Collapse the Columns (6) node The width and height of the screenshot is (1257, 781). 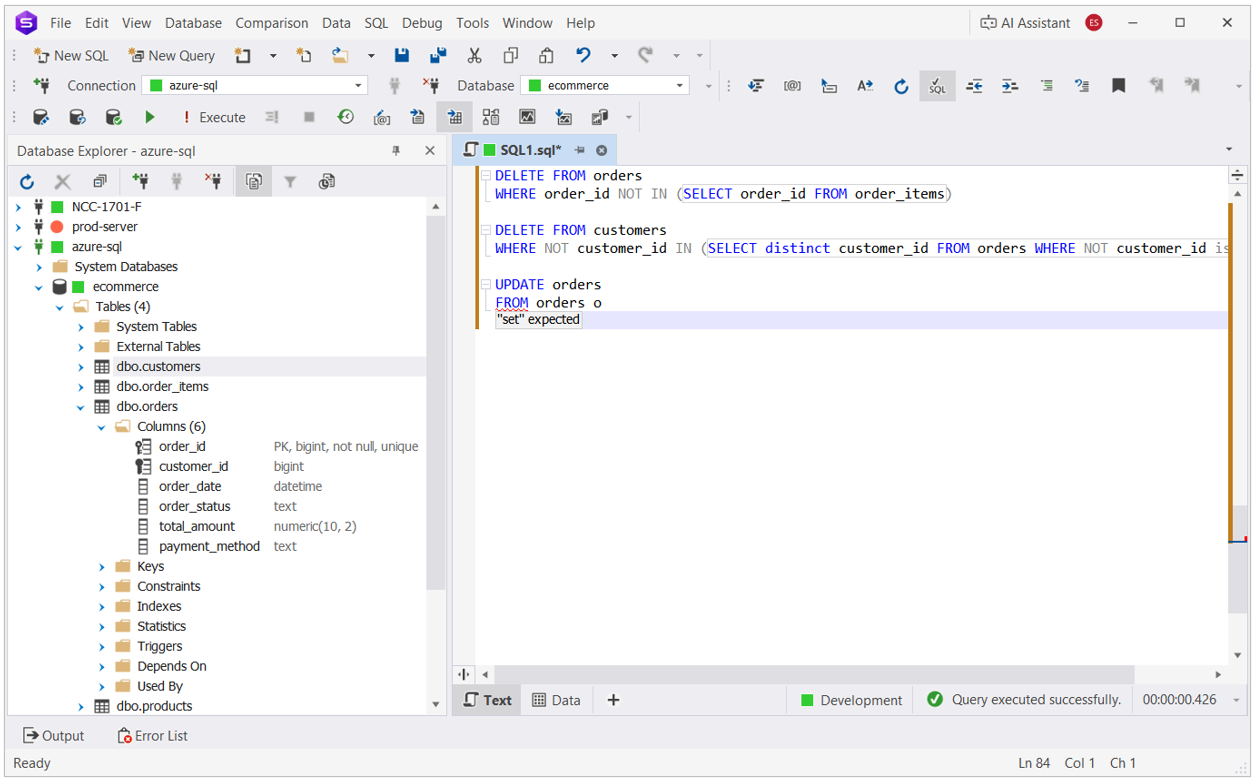click(102, 427)
